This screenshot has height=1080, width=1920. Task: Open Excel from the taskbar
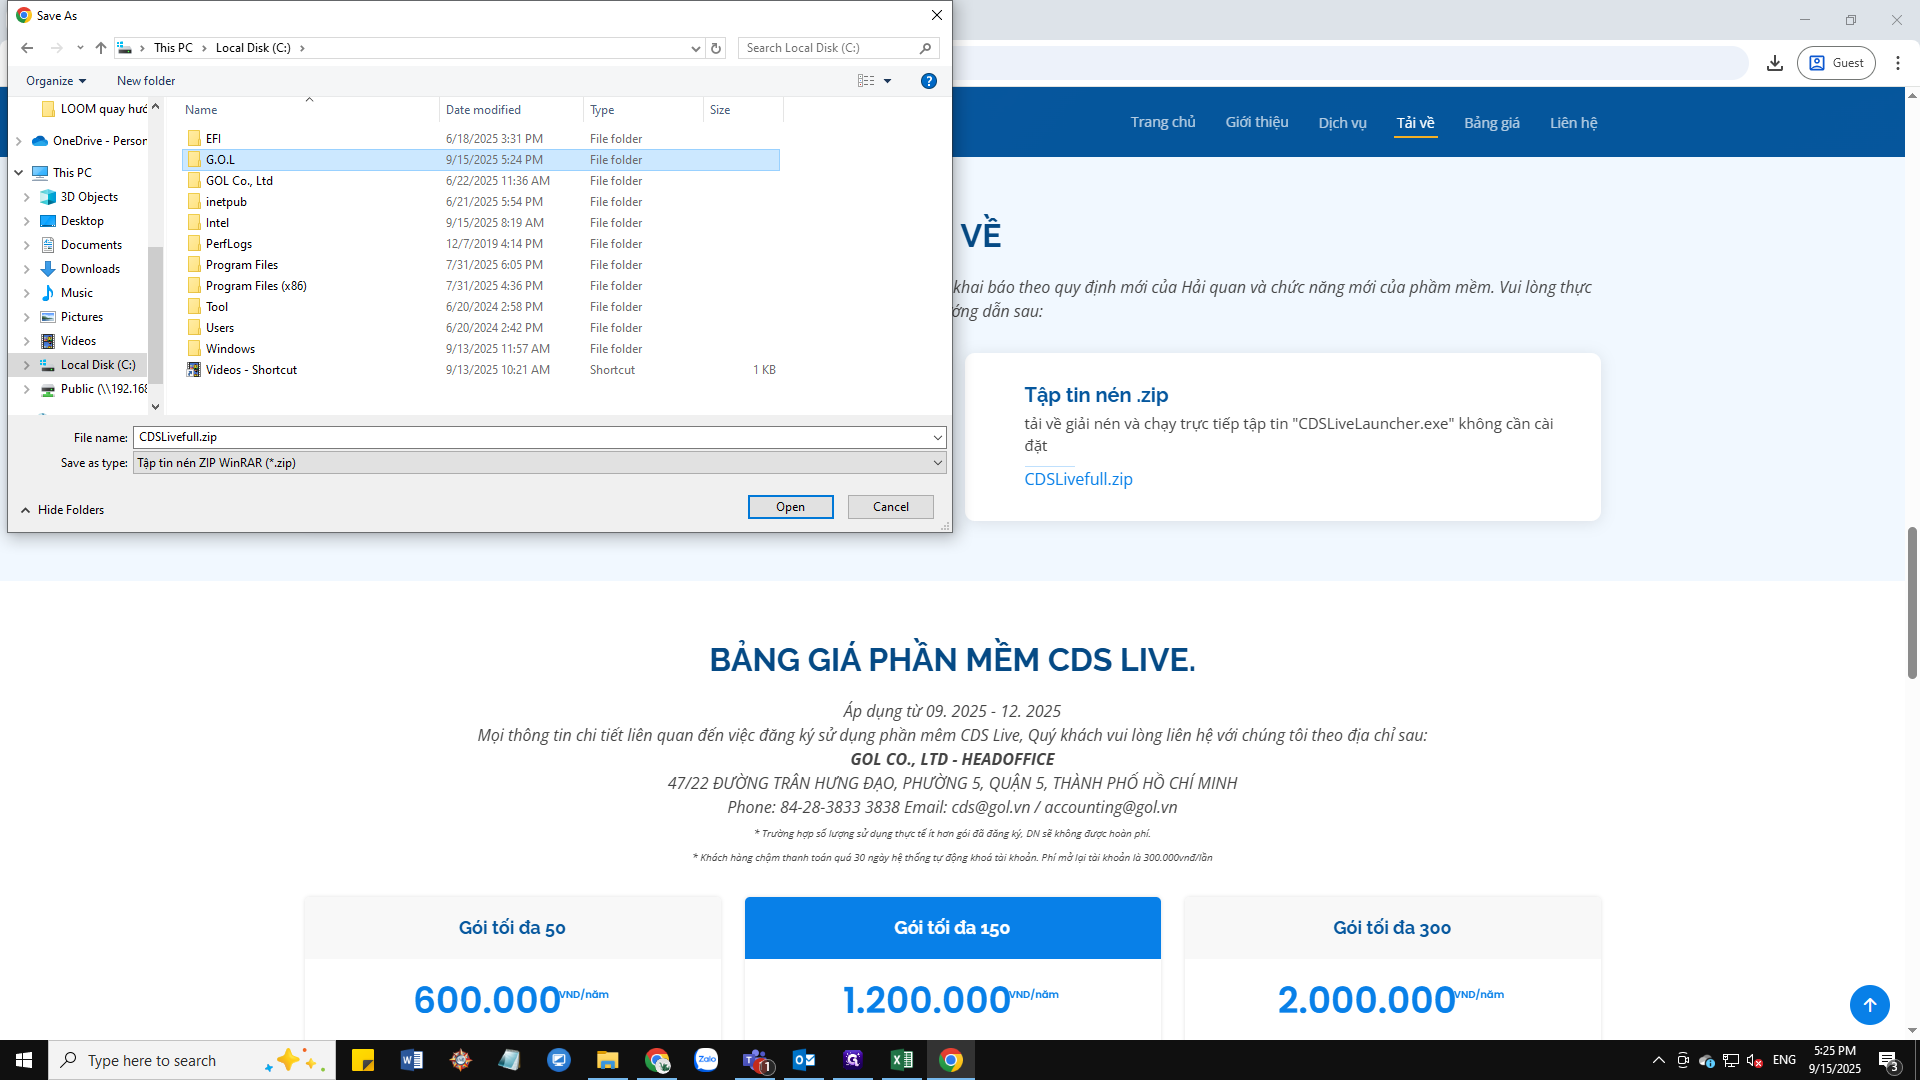901,1060
